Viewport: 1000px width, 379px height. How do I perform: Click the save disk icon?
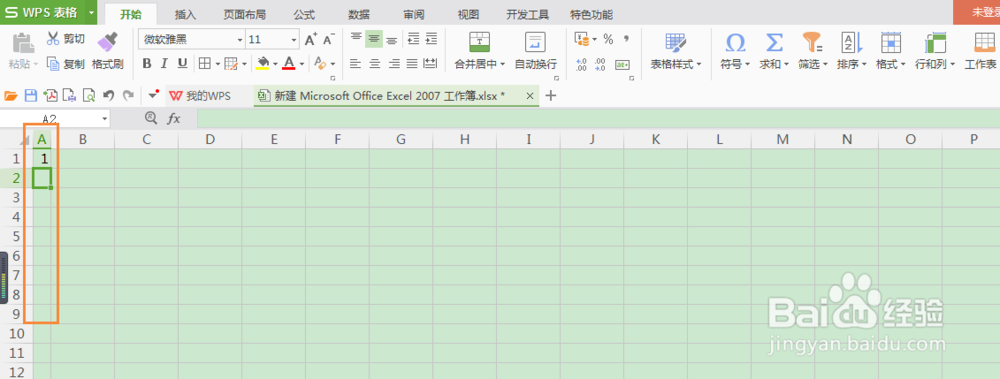(x=30, y=96)
